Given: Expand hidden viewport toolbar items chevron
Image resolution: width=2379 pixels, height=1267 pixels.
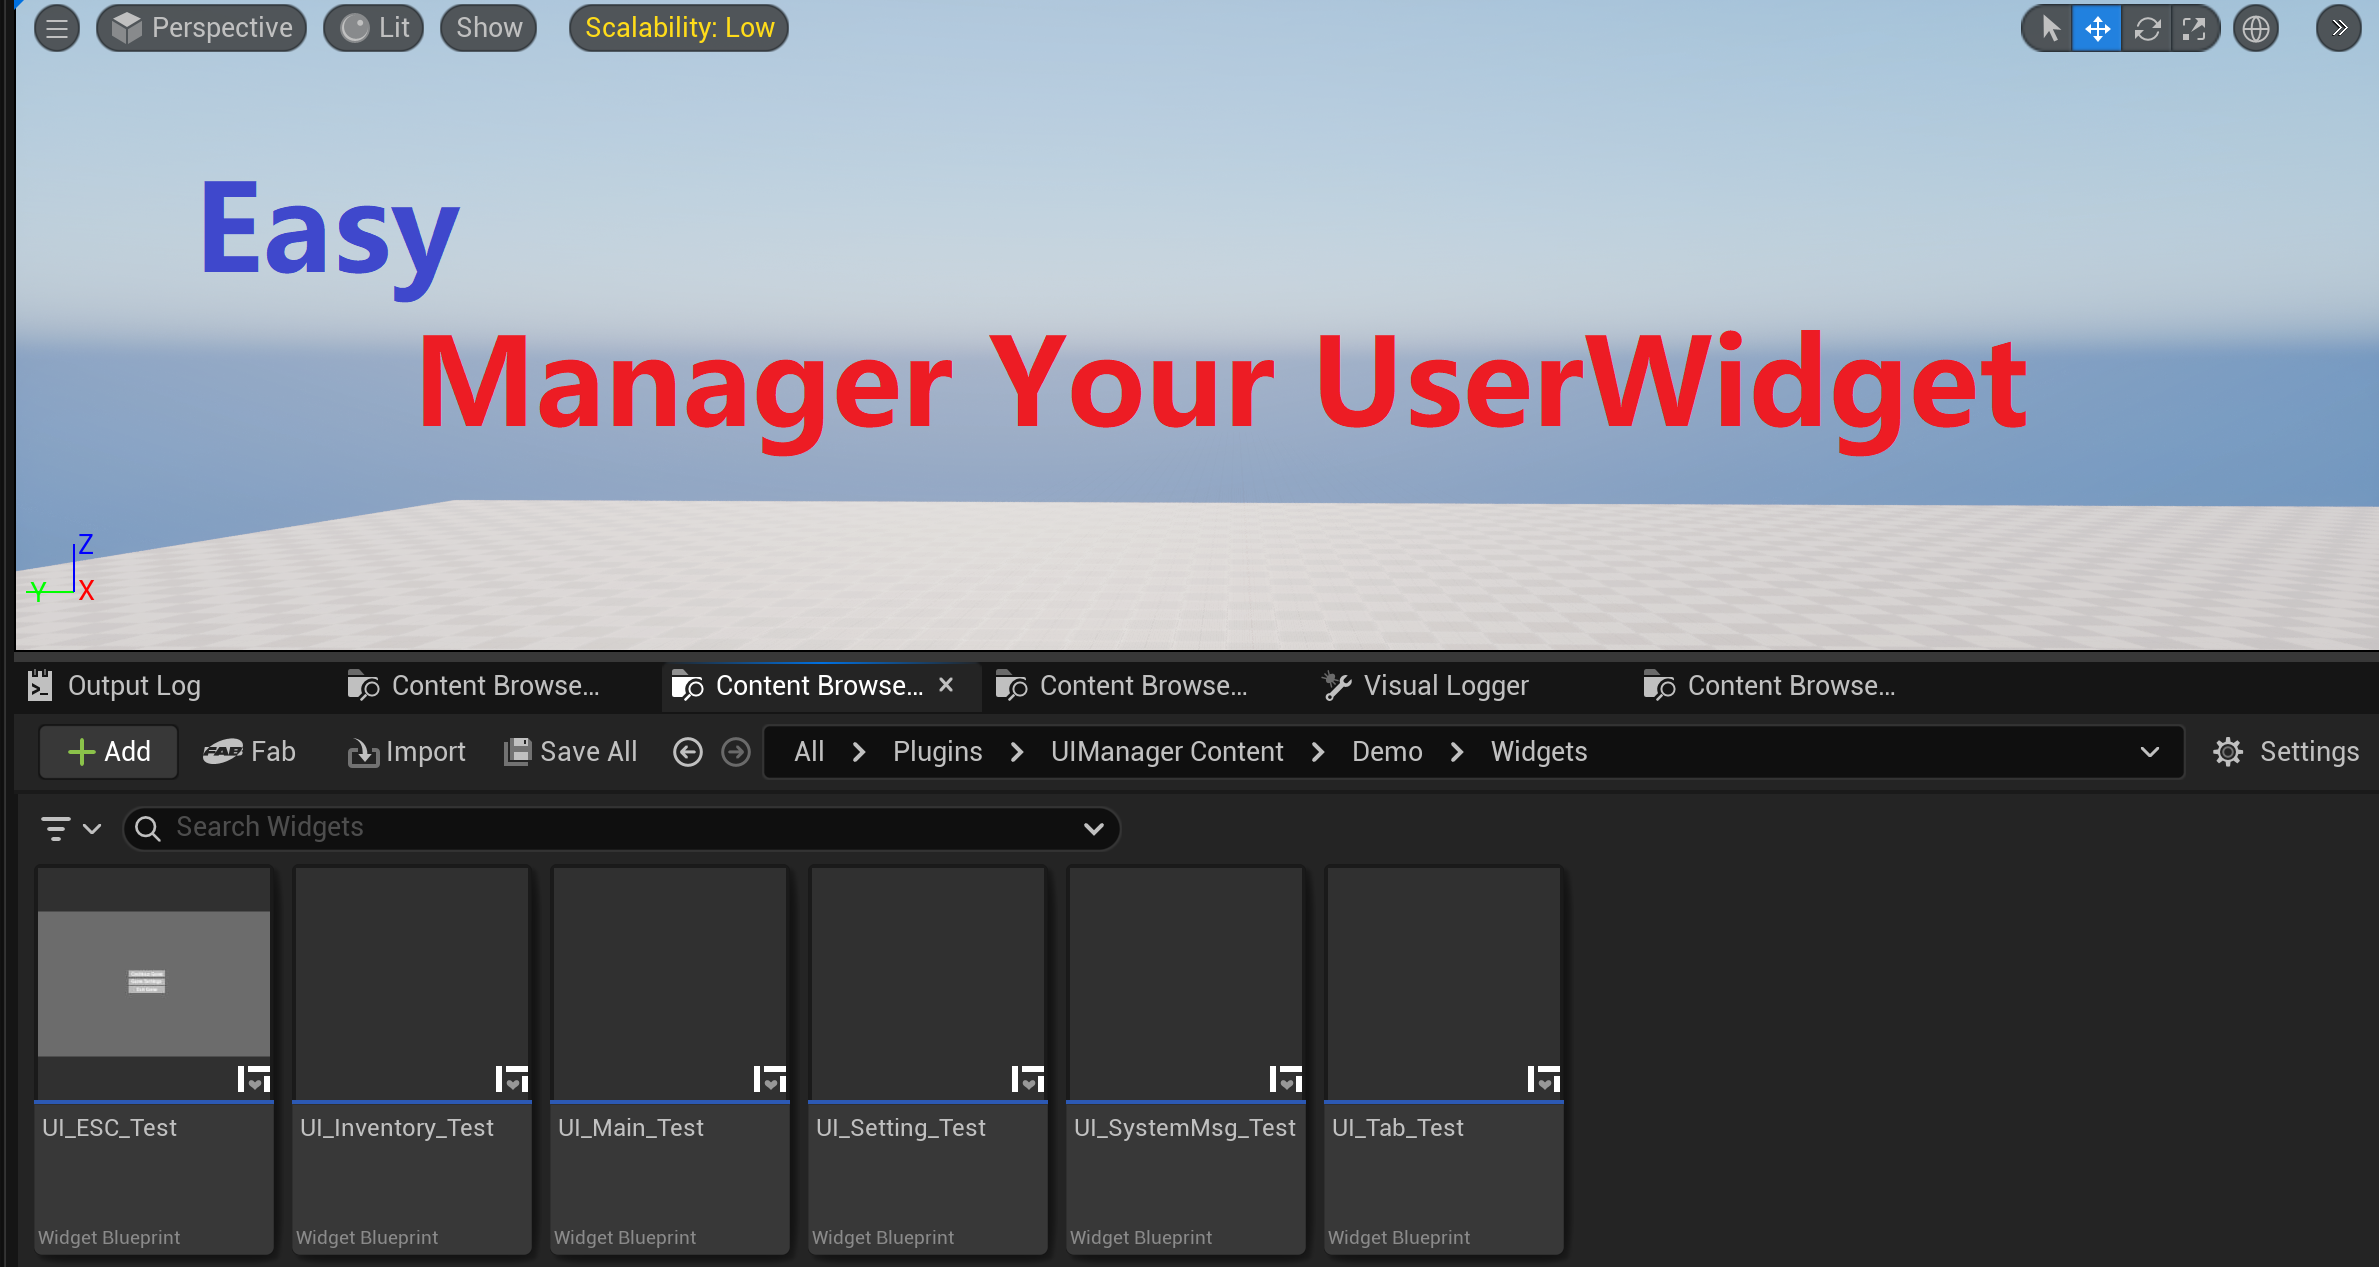Looking at the screenshot, I should click(2339, 28).
